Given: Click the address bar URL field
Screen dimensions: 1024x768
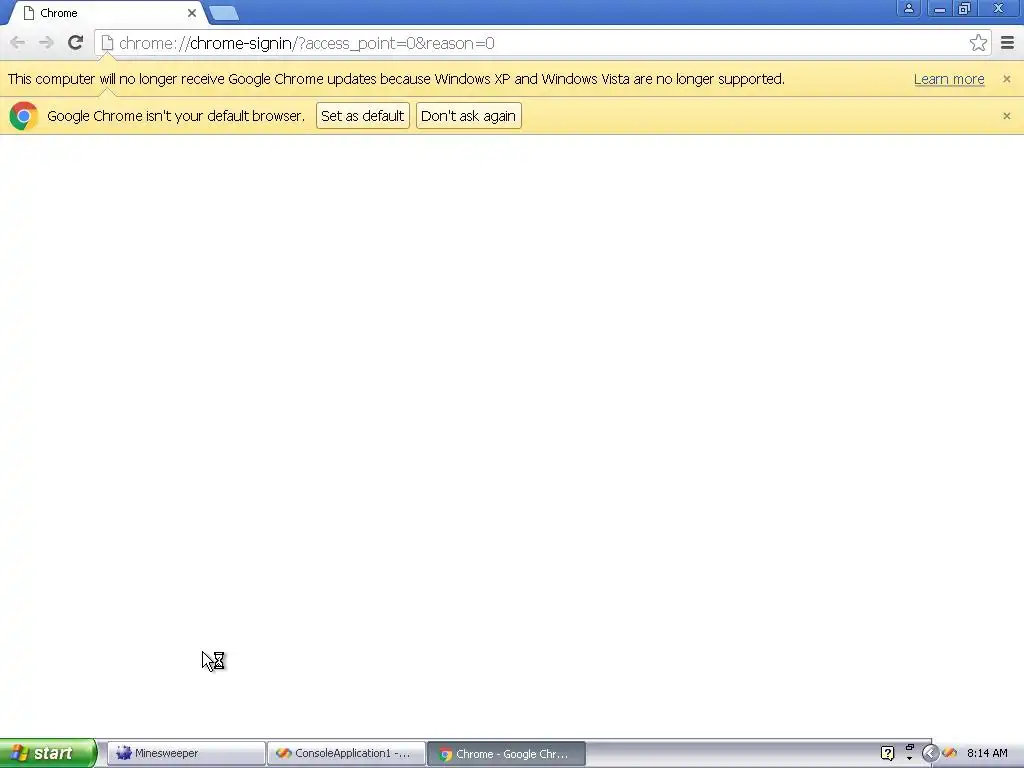Looking at the screenshot, I should point(542,43).
